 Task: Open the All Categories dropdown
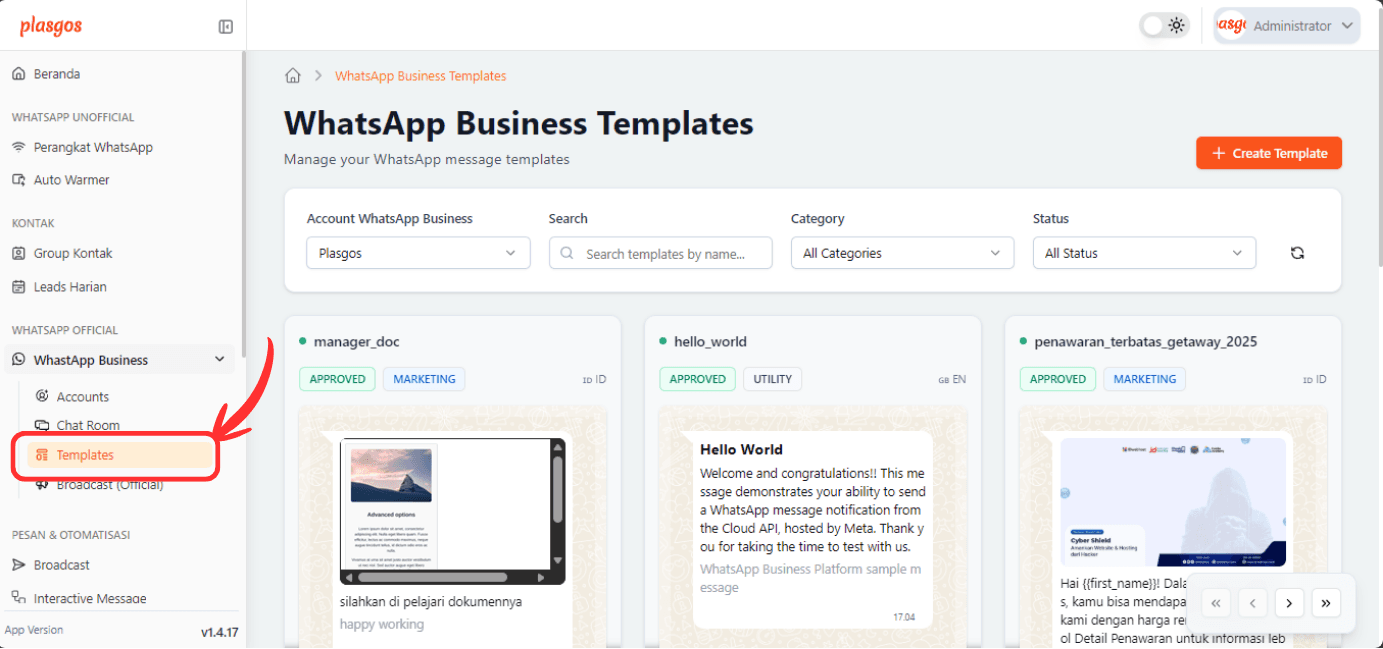(x=902, y=253)
